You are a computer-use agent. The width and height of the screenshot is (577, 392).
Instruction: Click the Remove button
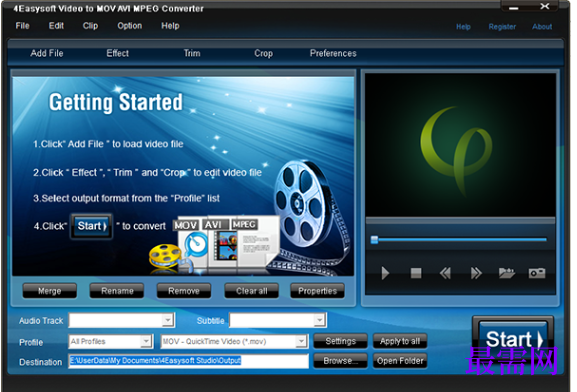184,291
